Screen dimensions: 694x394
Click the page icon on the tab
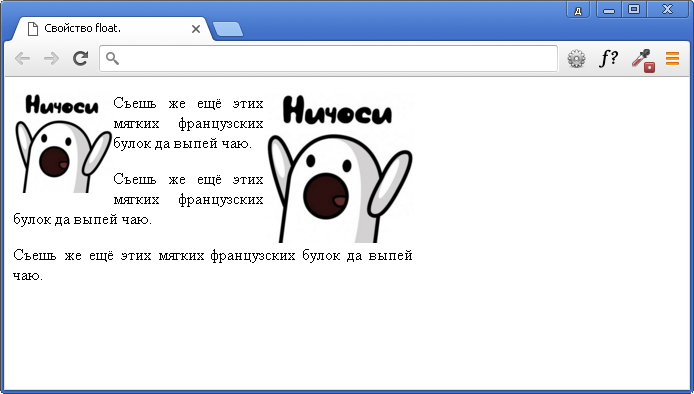point(32,29)
